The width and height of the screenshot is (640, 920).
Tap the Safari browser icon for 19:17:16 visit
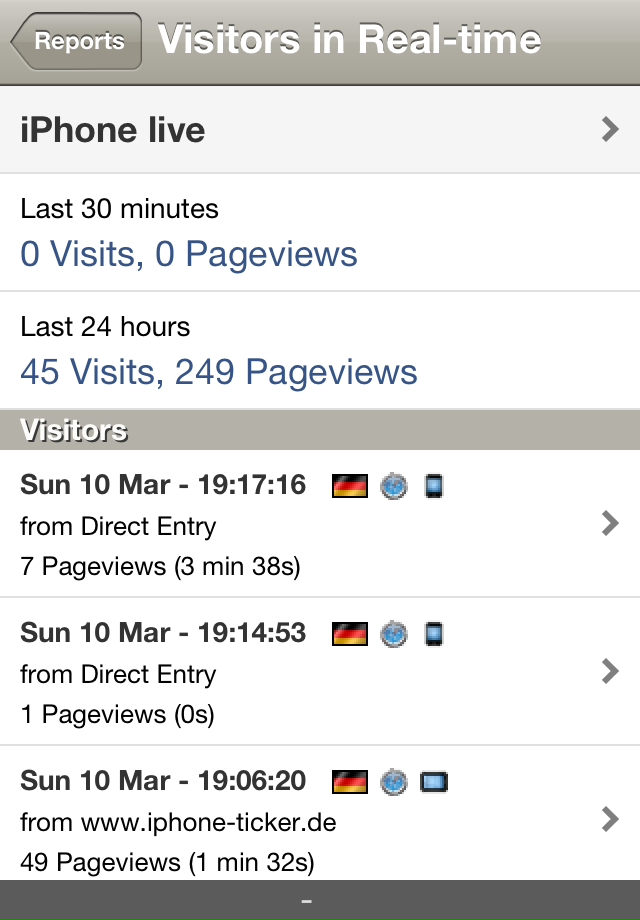click(x=394, y=486)
